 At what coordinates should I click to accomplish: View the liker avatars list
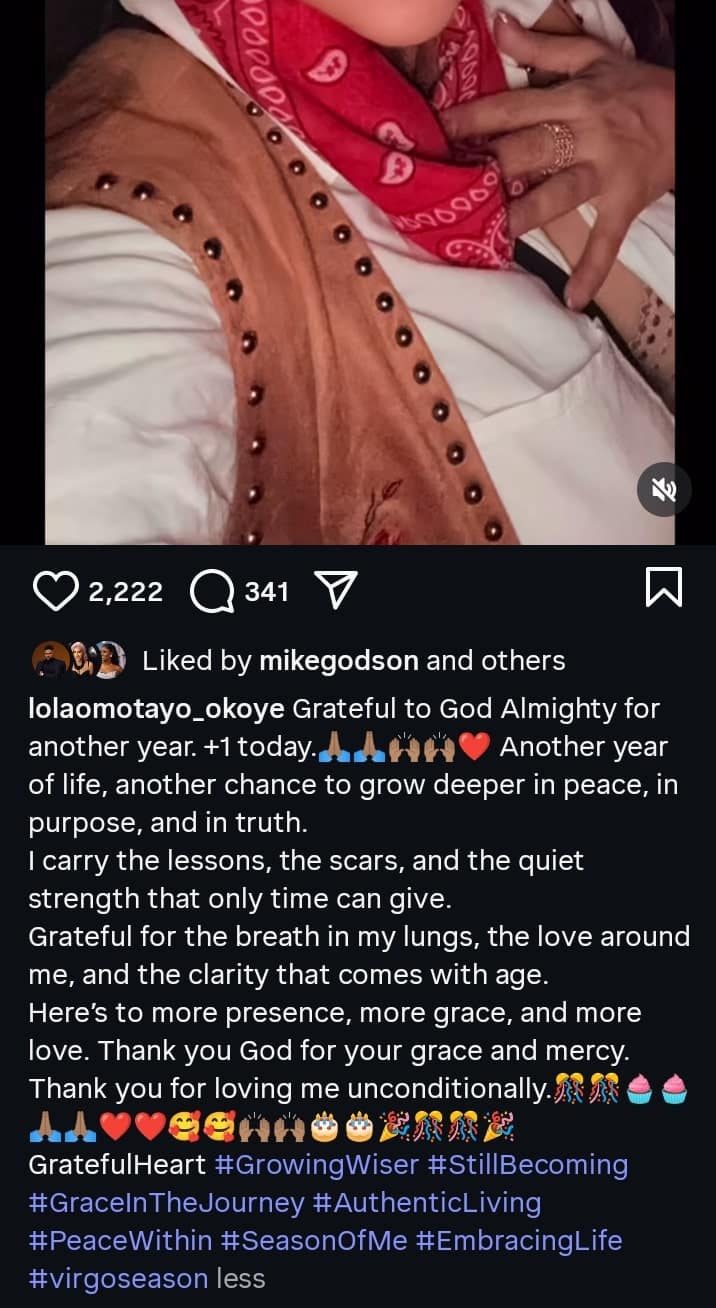click(84, 659)
